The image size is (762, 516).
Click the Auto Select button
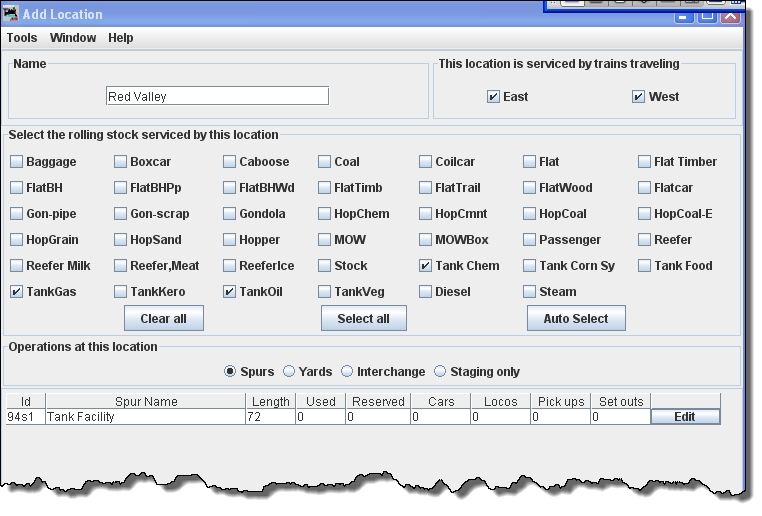(x=576, y=318)
